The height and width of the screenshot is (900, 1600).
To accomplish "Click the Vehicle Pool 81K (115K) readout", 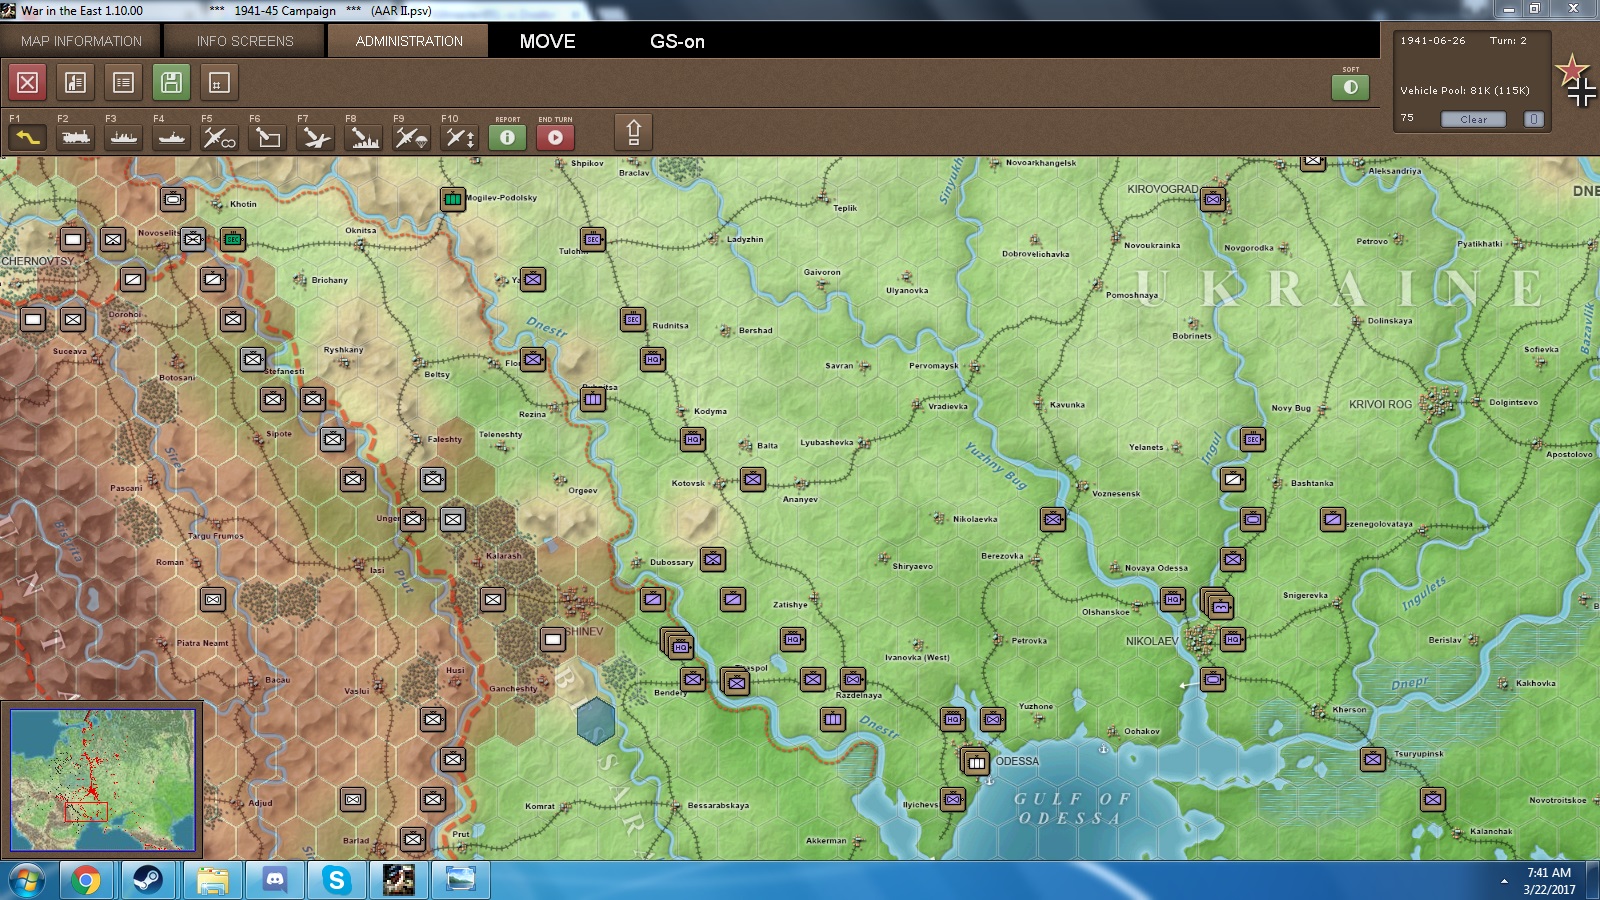I will [1465, 90].
